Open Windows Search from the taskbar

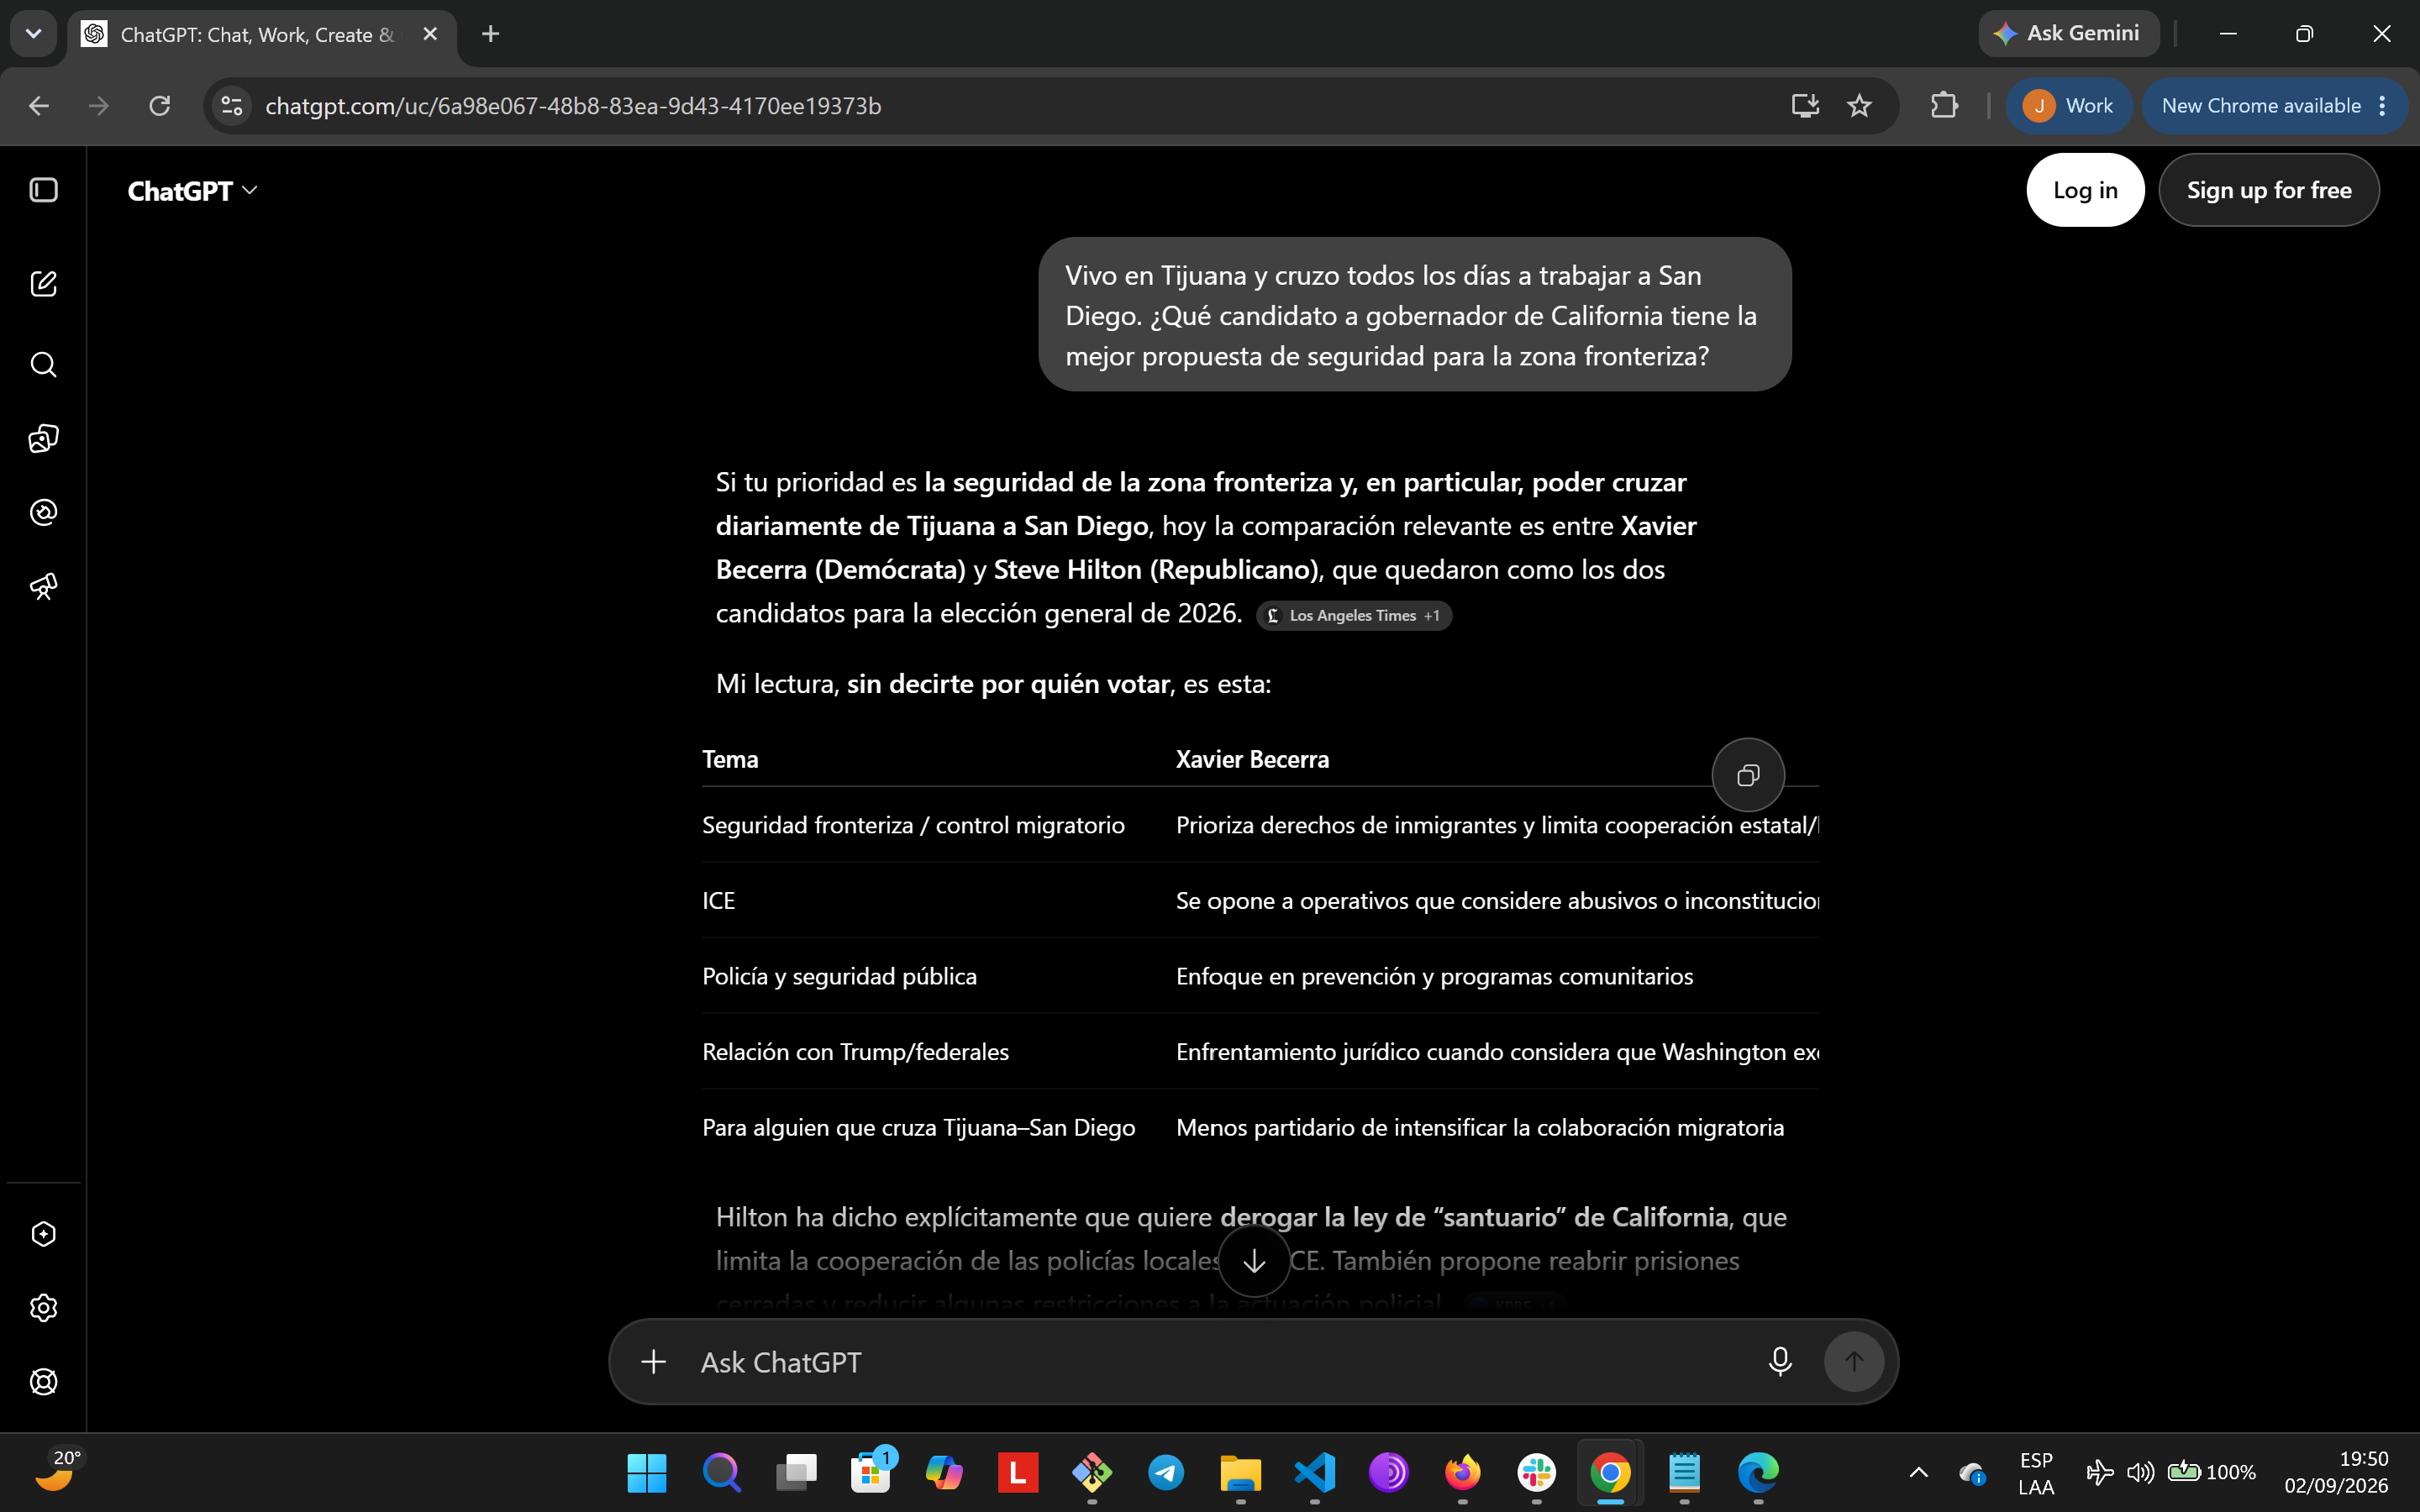click(720, 1472)
